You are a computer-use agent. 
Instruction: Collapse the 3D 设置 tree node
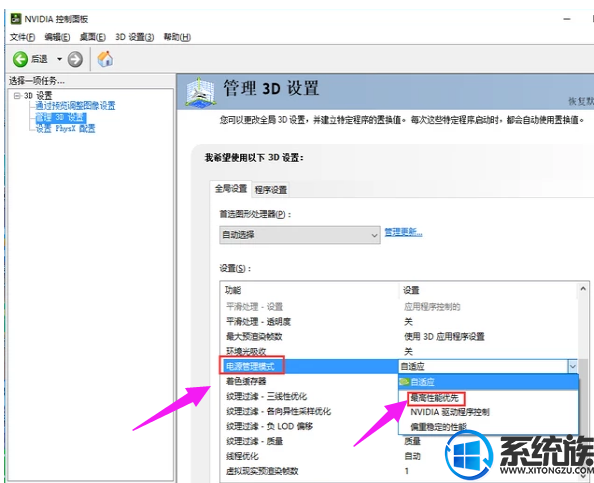point(17,95)
